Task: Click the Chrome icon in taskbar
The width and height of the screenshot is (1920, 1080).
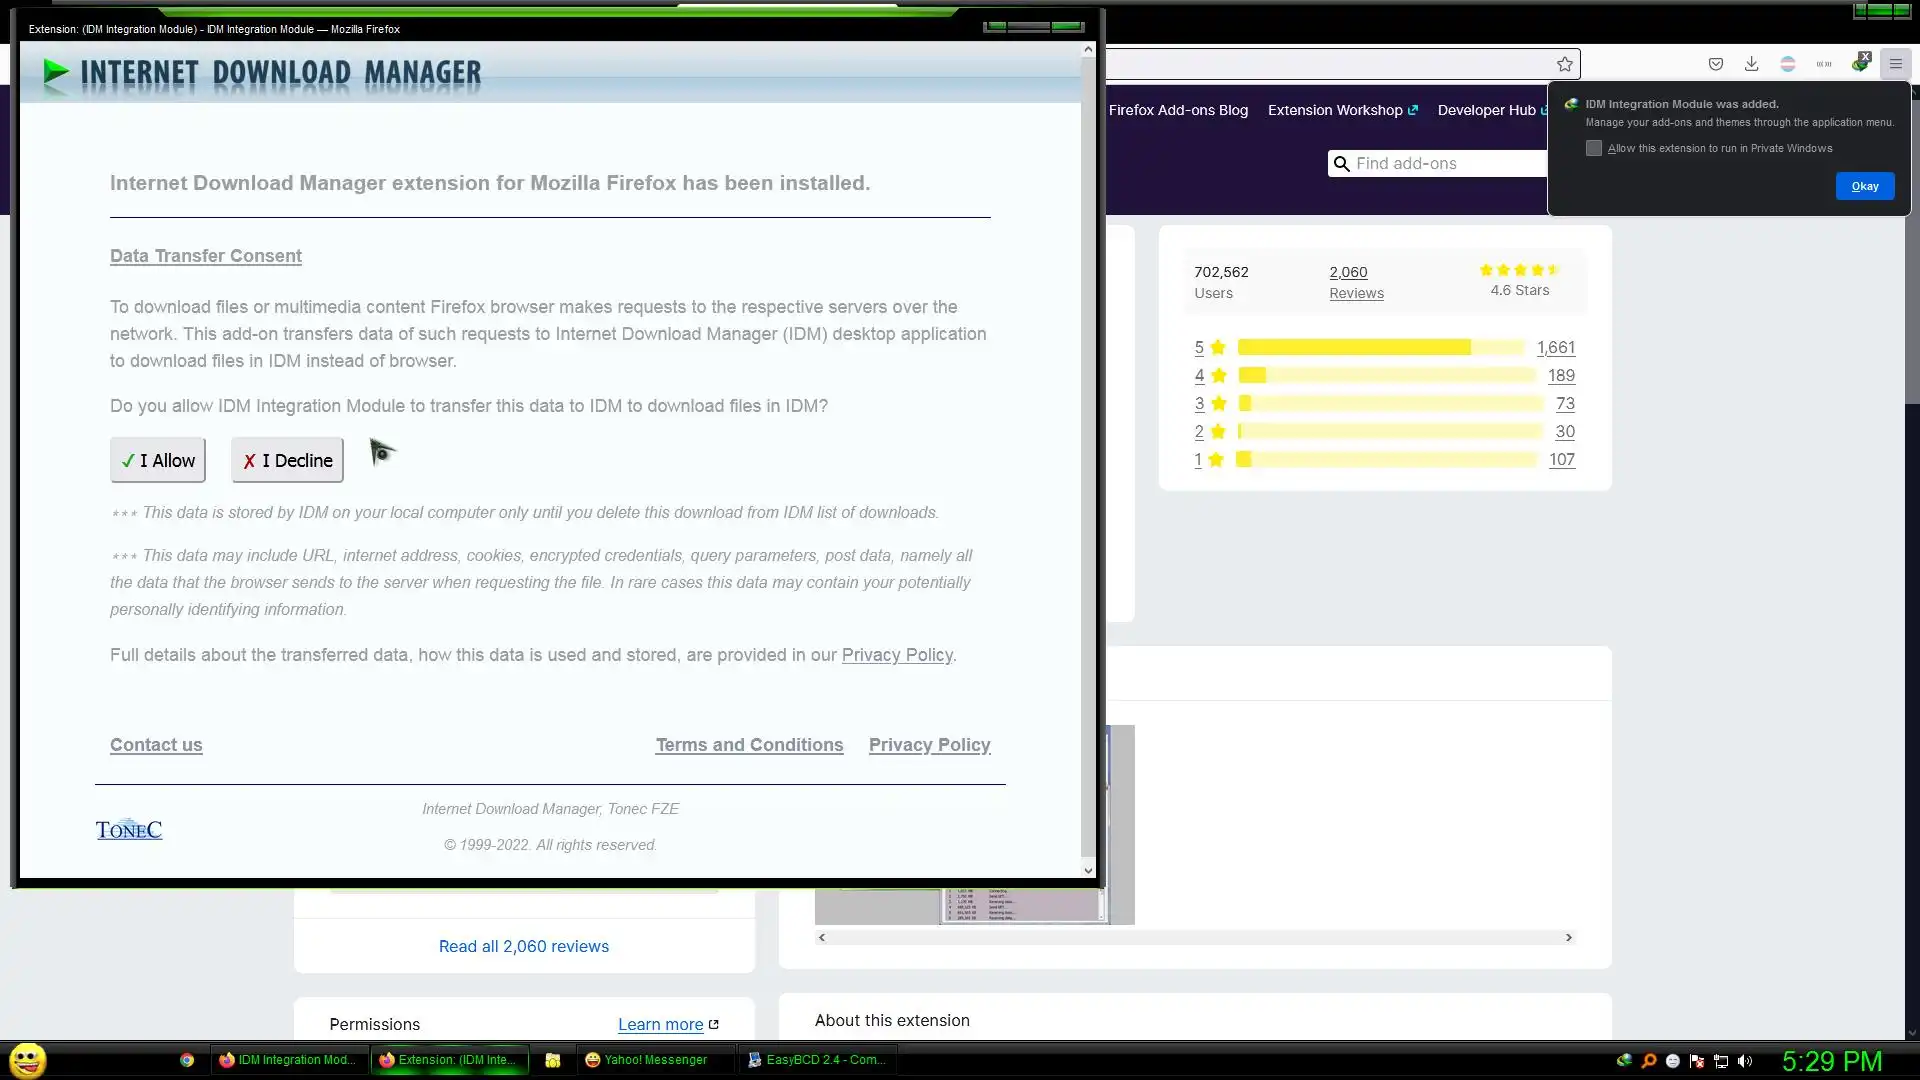Action: pos(187,1060)
